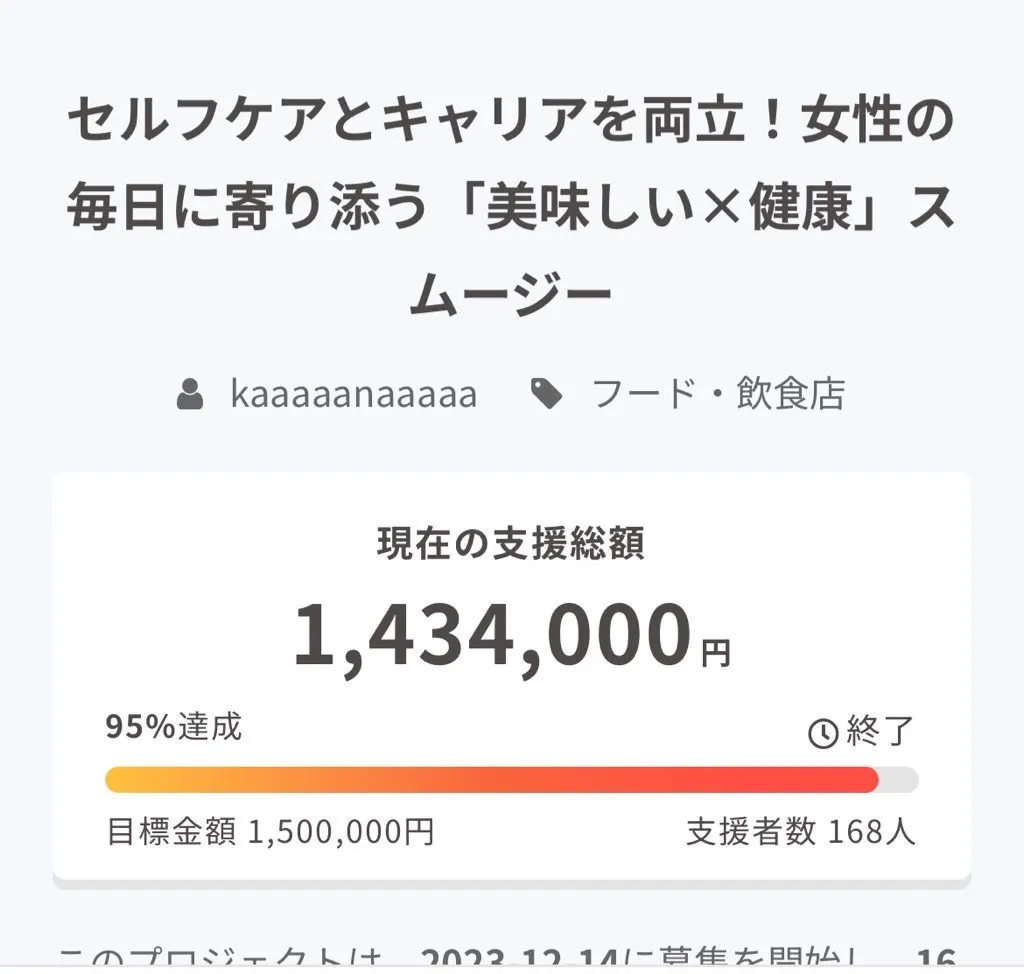Viewport: 1024px width, 974px height.
Task: Click the orange funding progress bar
Action: click(490, 780)
